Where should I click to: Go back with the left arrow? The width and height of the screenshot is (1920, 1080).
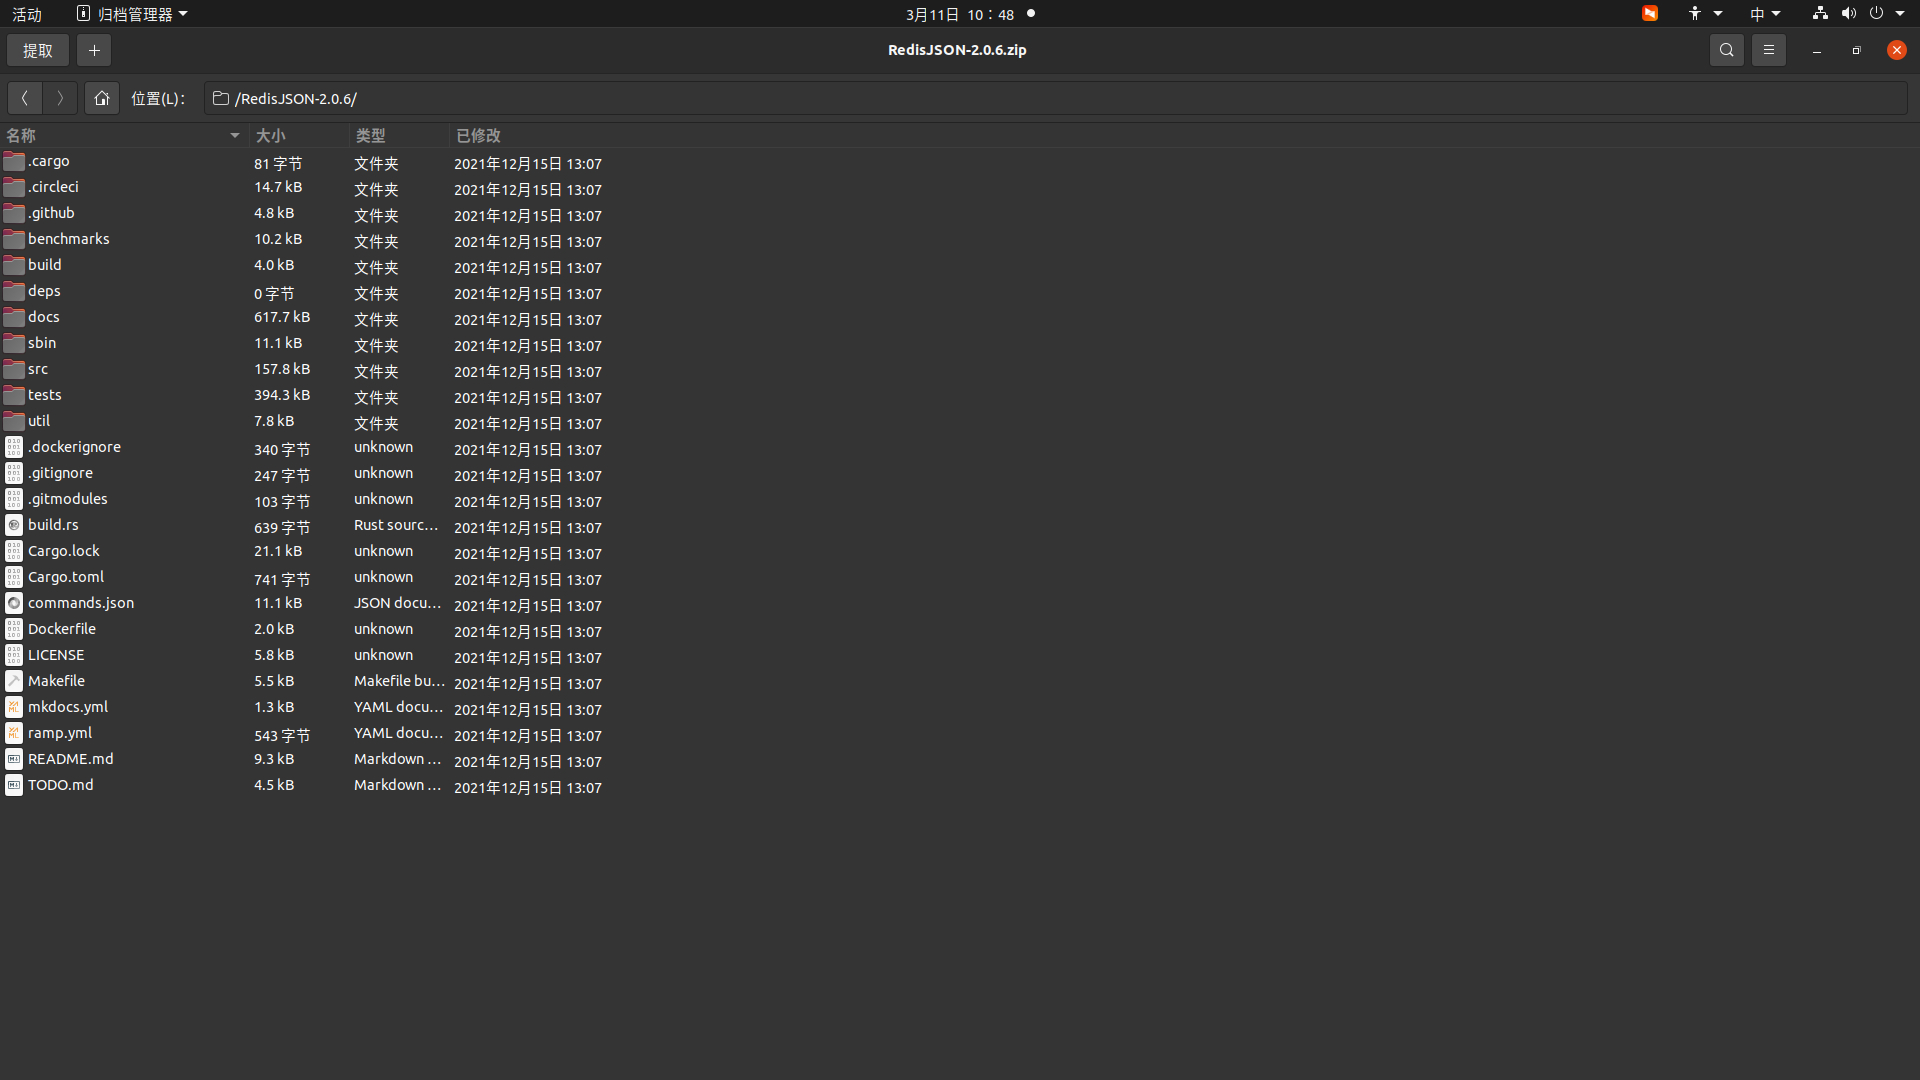(x=25, y=98)
